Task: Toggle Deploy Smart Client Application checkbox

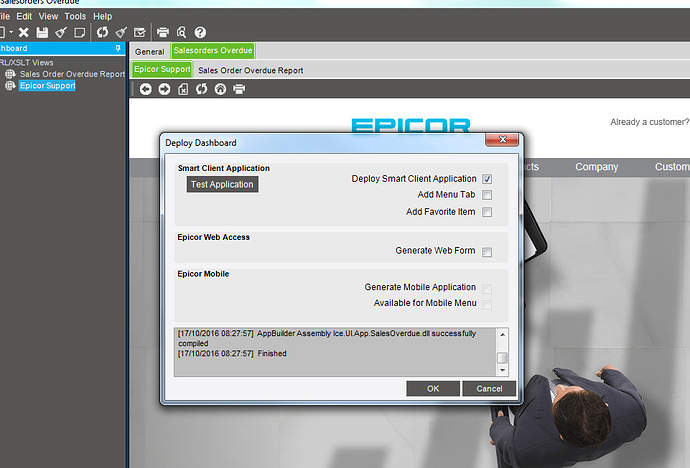Action: click(x=487, y=179)
